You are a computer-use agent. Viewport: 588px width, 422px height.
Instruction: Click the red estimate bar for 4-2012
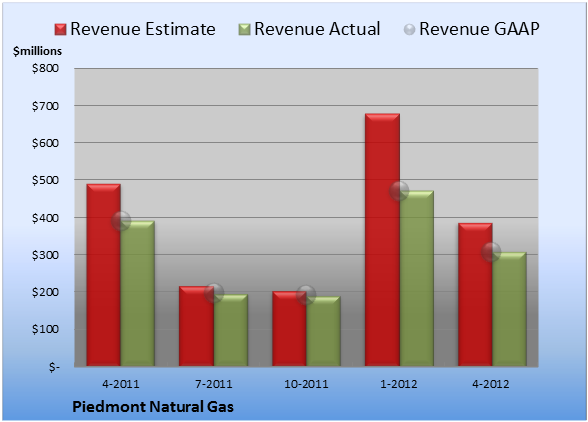point(475,294)
